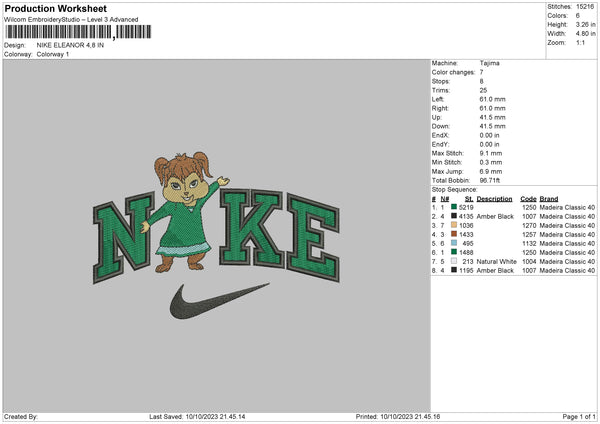Click the Machine value Tajima
Image resolution: width=600 pixels, height=424 pixels.
pos(489,63)
